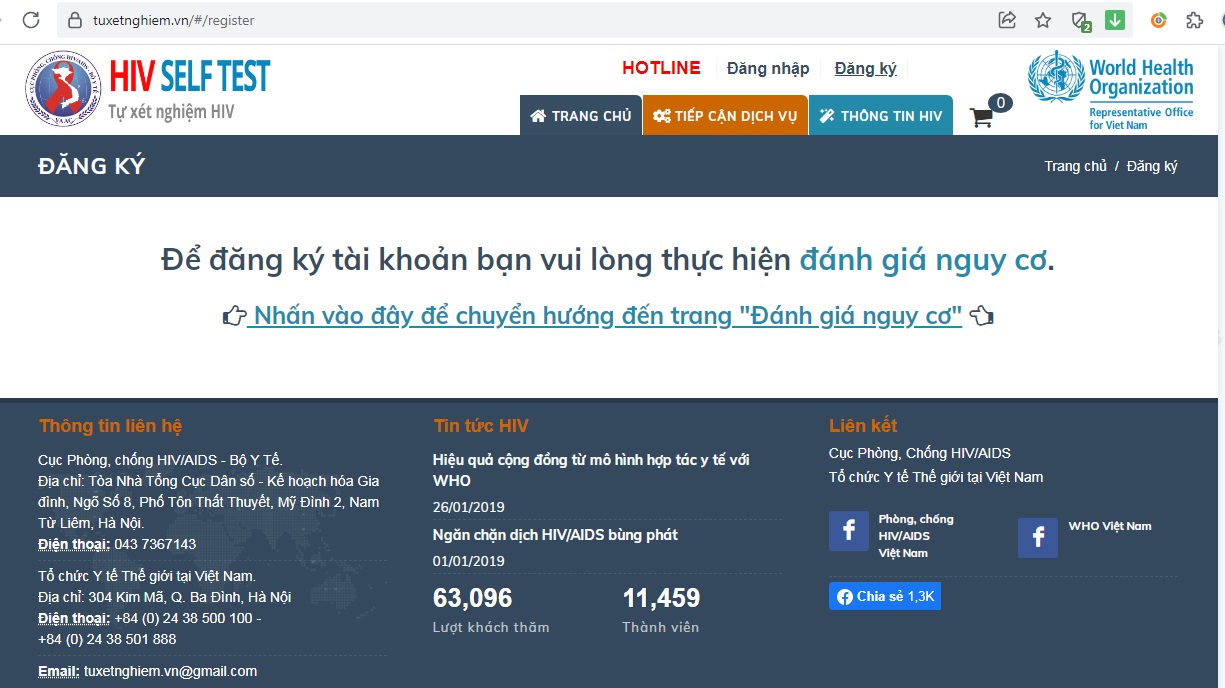Bookmark this page with the star icon
This screenshot has height=688, width=1225.
[1043, 20]
